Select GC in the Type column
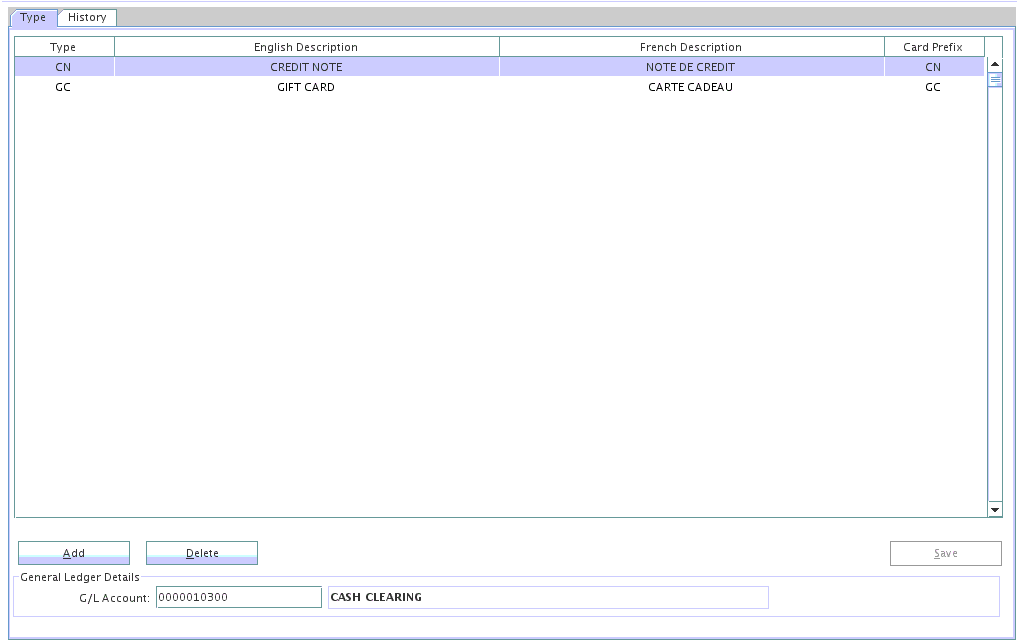The width and height of the screenshot is (1017, 641). (x=63, y=87)
